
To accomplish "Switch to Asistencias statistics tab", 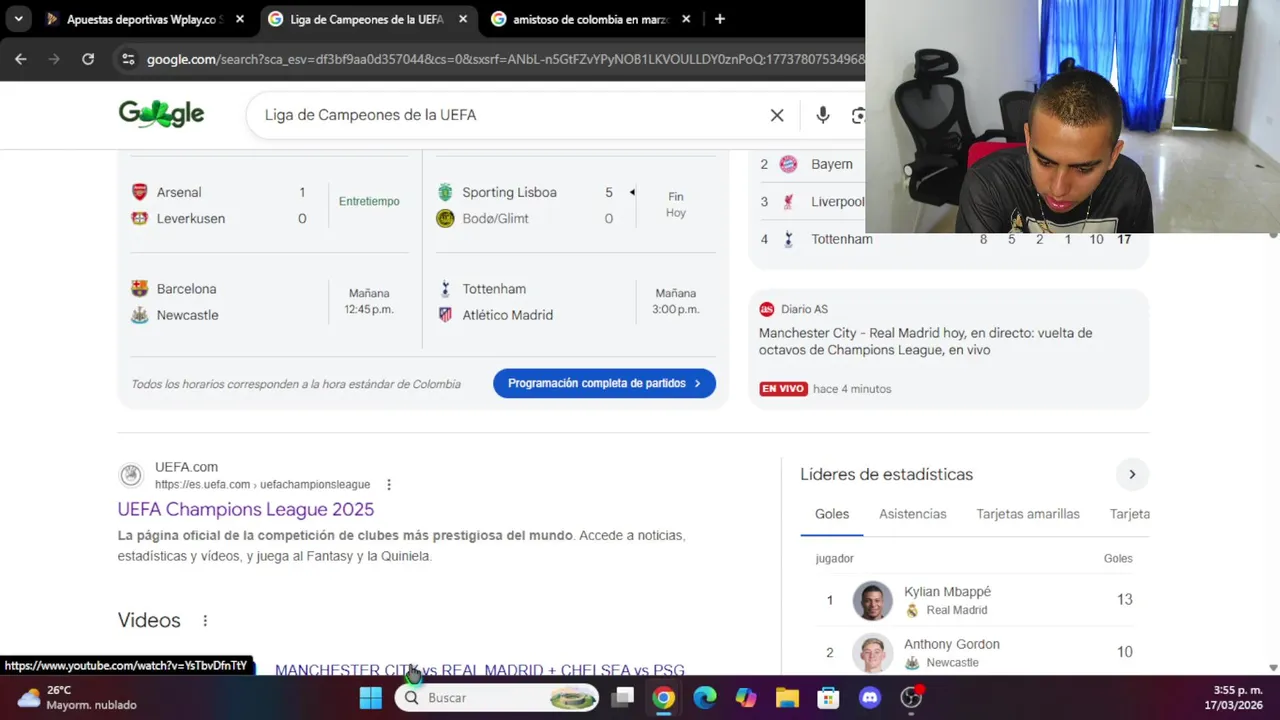I will pos(913,514).
